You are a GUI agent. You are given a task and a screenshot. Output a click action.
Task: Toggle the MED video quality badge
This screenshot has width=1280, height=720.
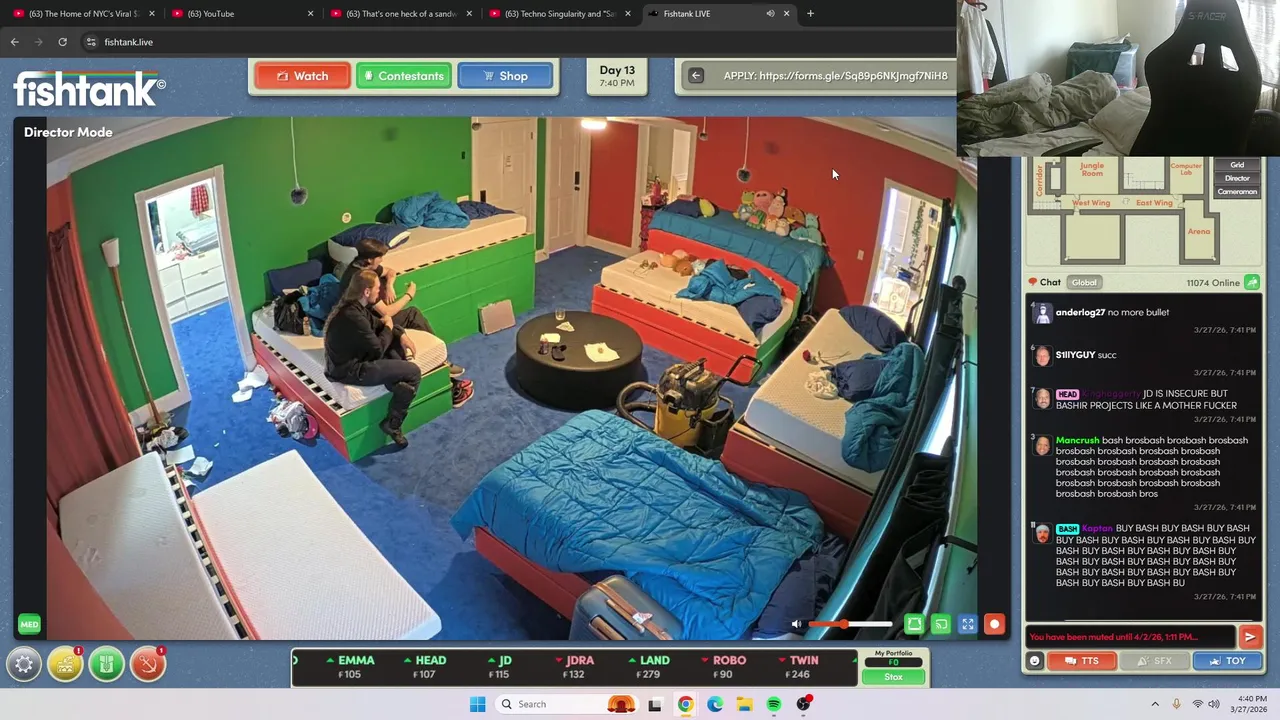(x=29, y=624)
